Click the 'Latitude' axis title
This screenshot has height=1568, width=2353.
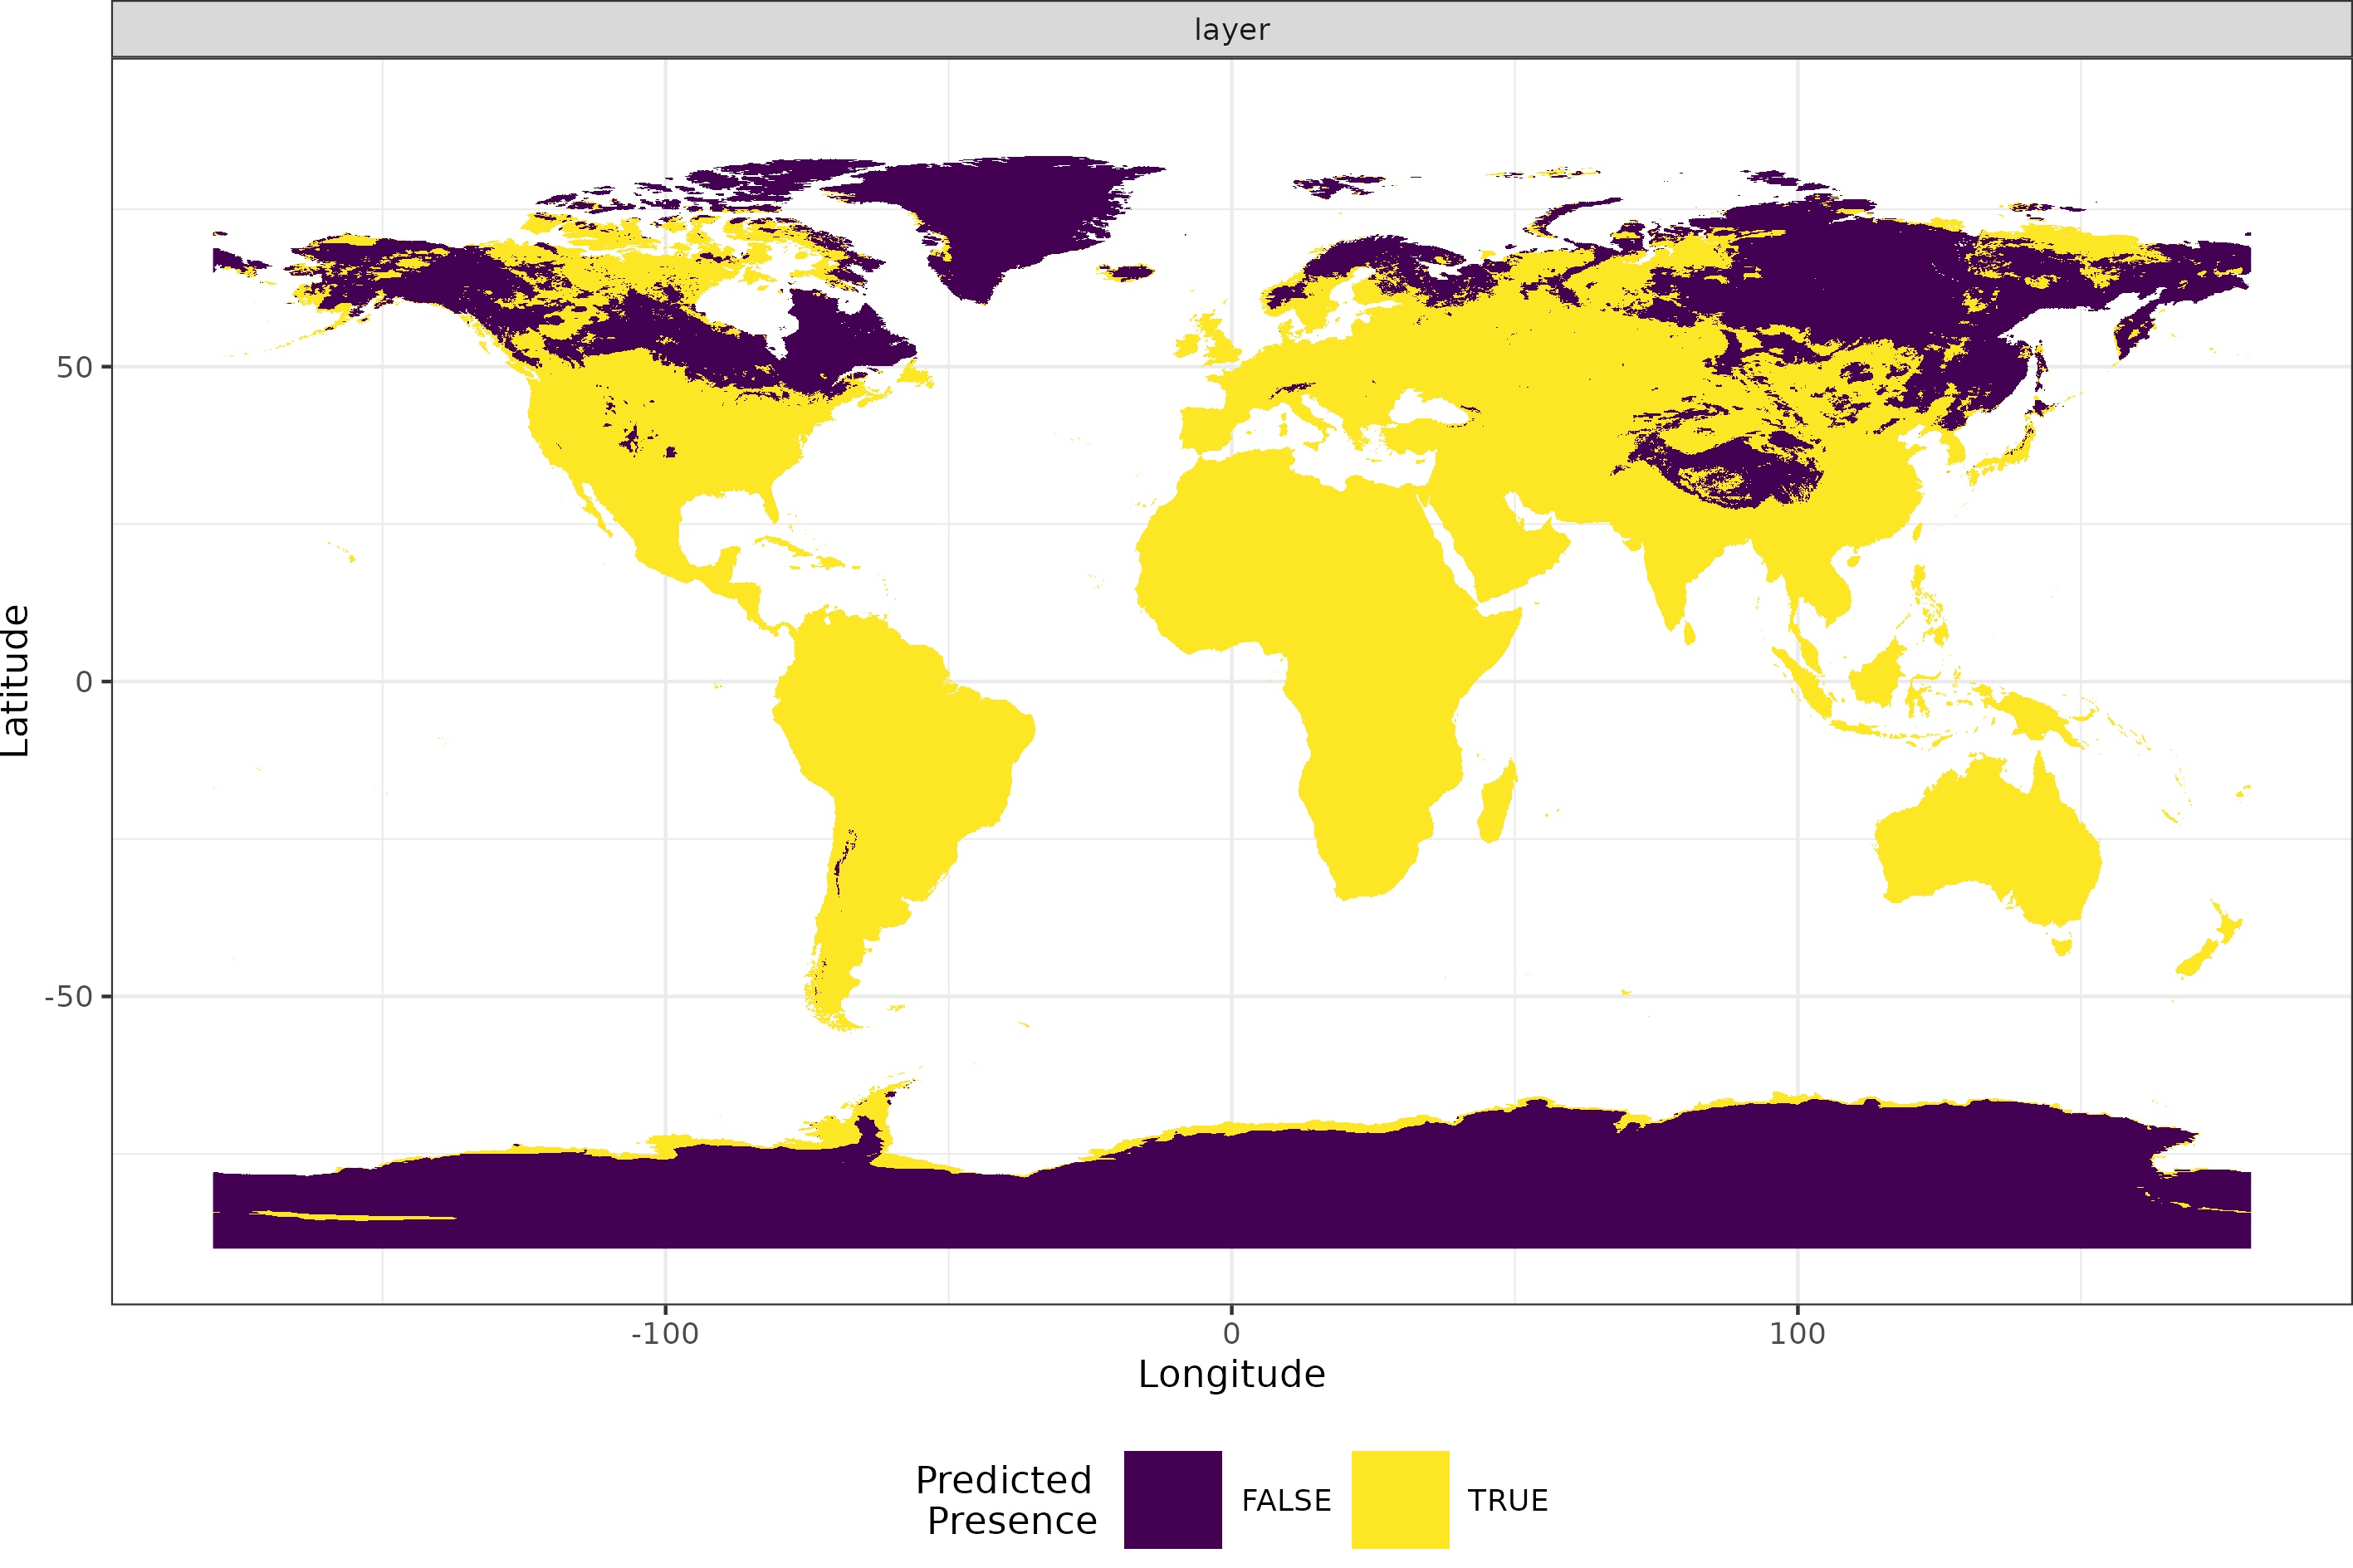(17, 680)
